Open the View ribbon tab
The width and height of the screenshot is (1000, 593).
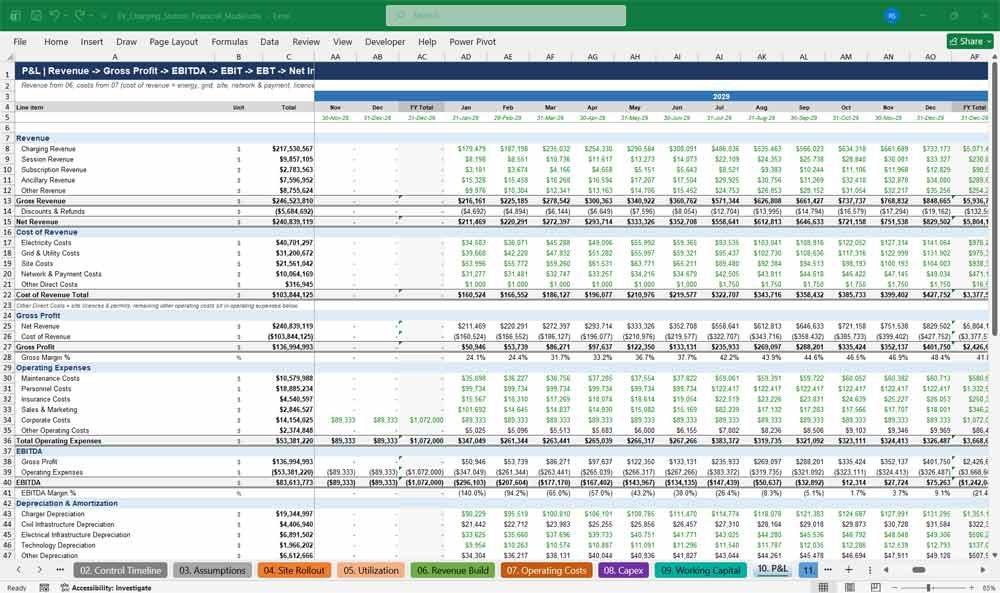tap(342, 41)
